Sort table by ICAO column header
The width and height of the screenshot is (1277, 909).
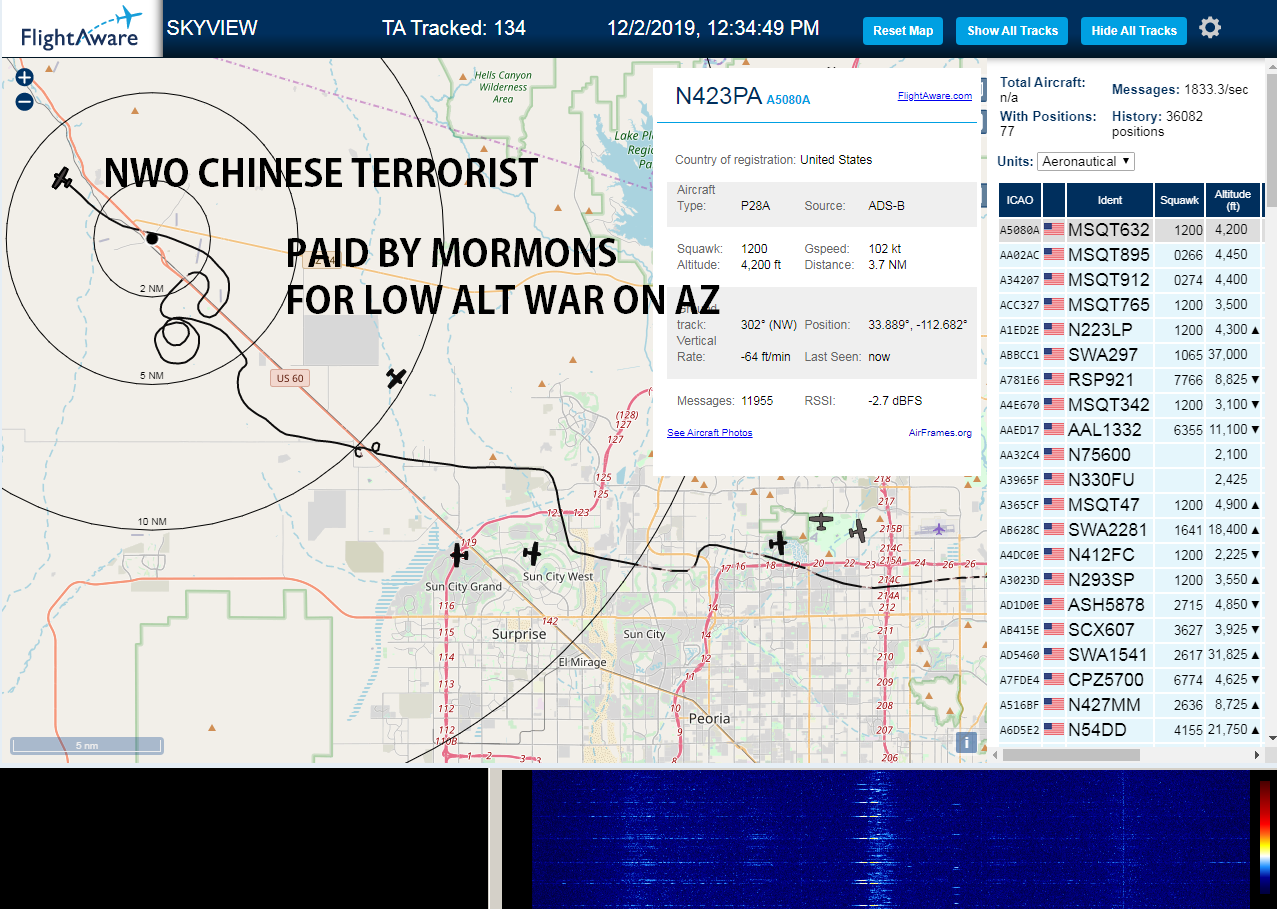pyautogui.click(x=1020, y=200)
